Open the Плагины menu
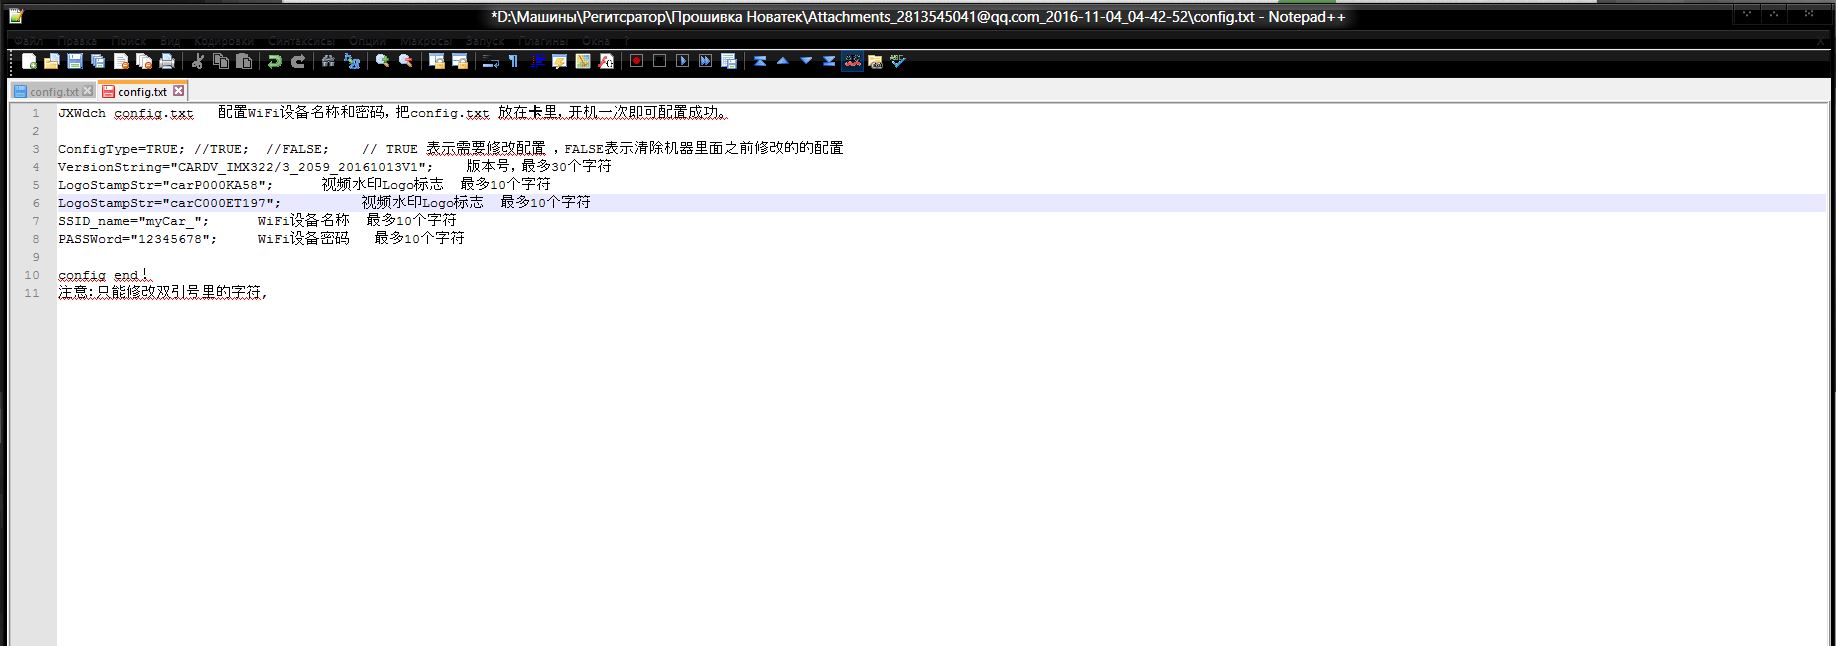The height and width of the screenshot is (646, 1836). point(543,41)
